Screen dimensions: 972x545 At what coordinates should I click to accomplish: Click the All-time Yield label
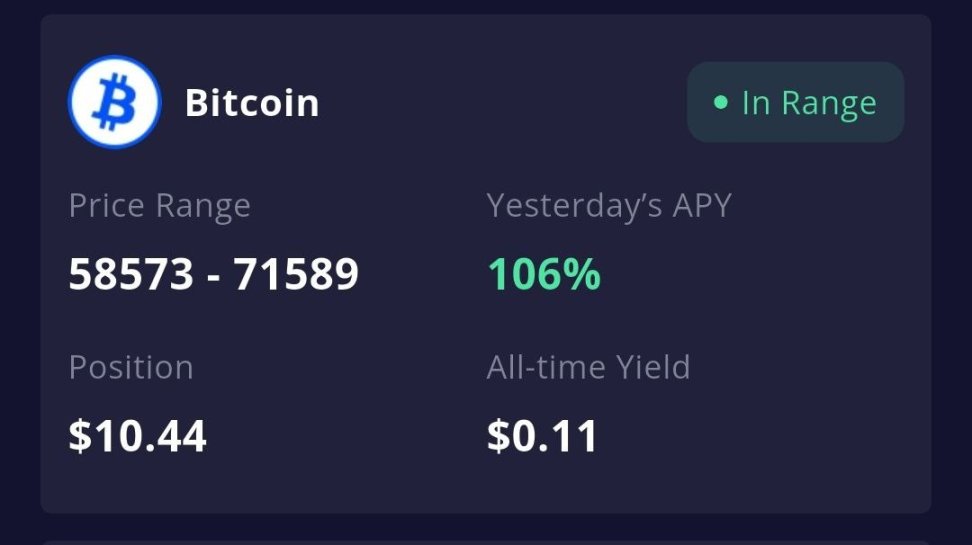tap(588, 367)
